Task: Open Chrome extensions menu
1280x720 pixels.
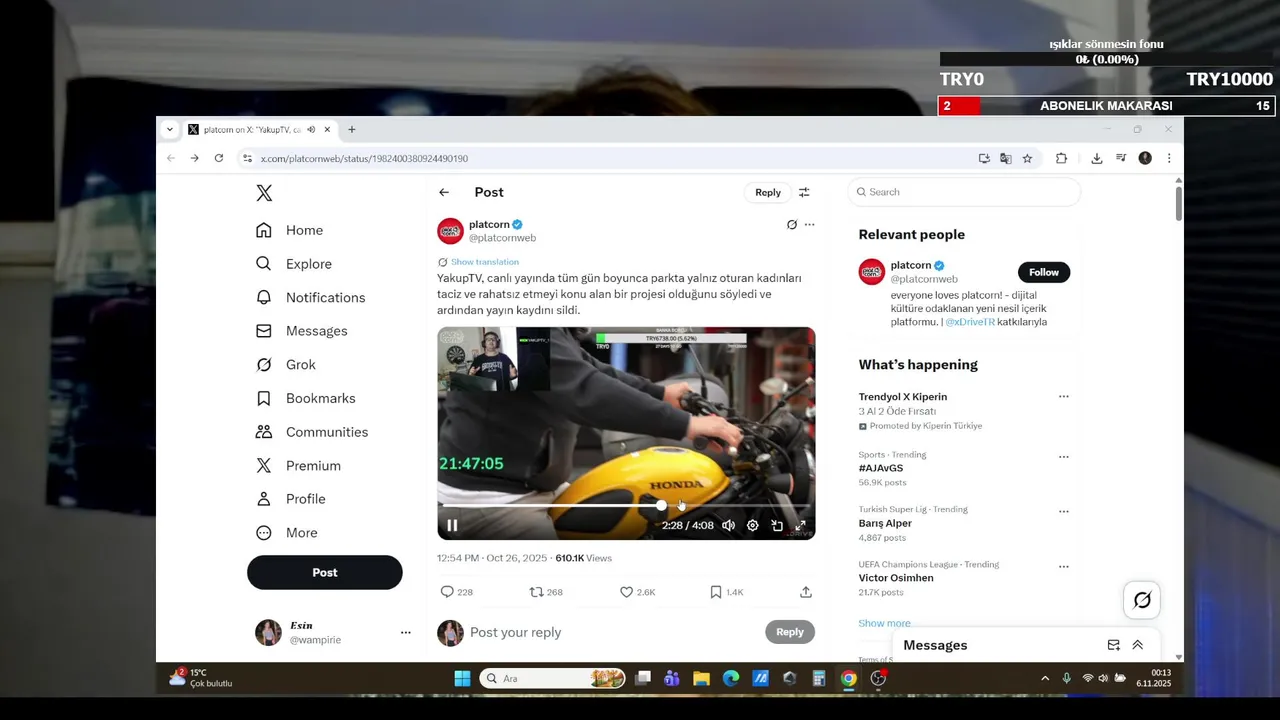Action: click(x=1061, y=158)
